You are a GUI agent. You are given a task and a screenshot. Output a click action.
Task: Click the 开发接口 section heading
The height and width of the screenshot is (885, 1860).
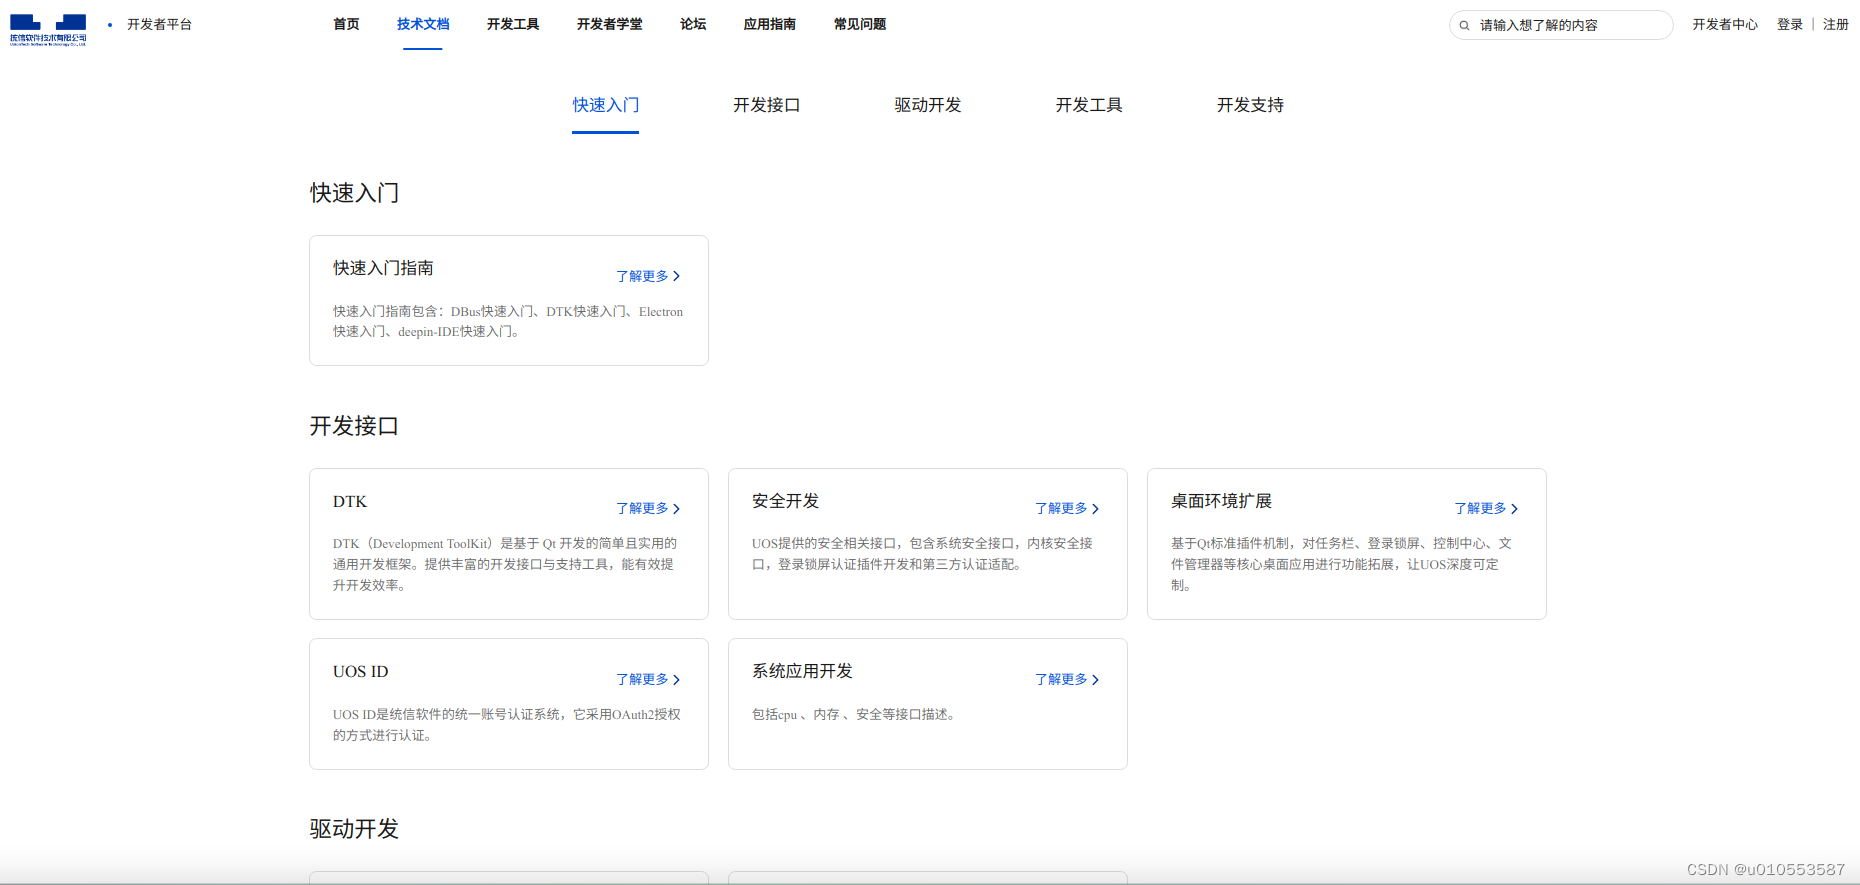click(354, 426)
